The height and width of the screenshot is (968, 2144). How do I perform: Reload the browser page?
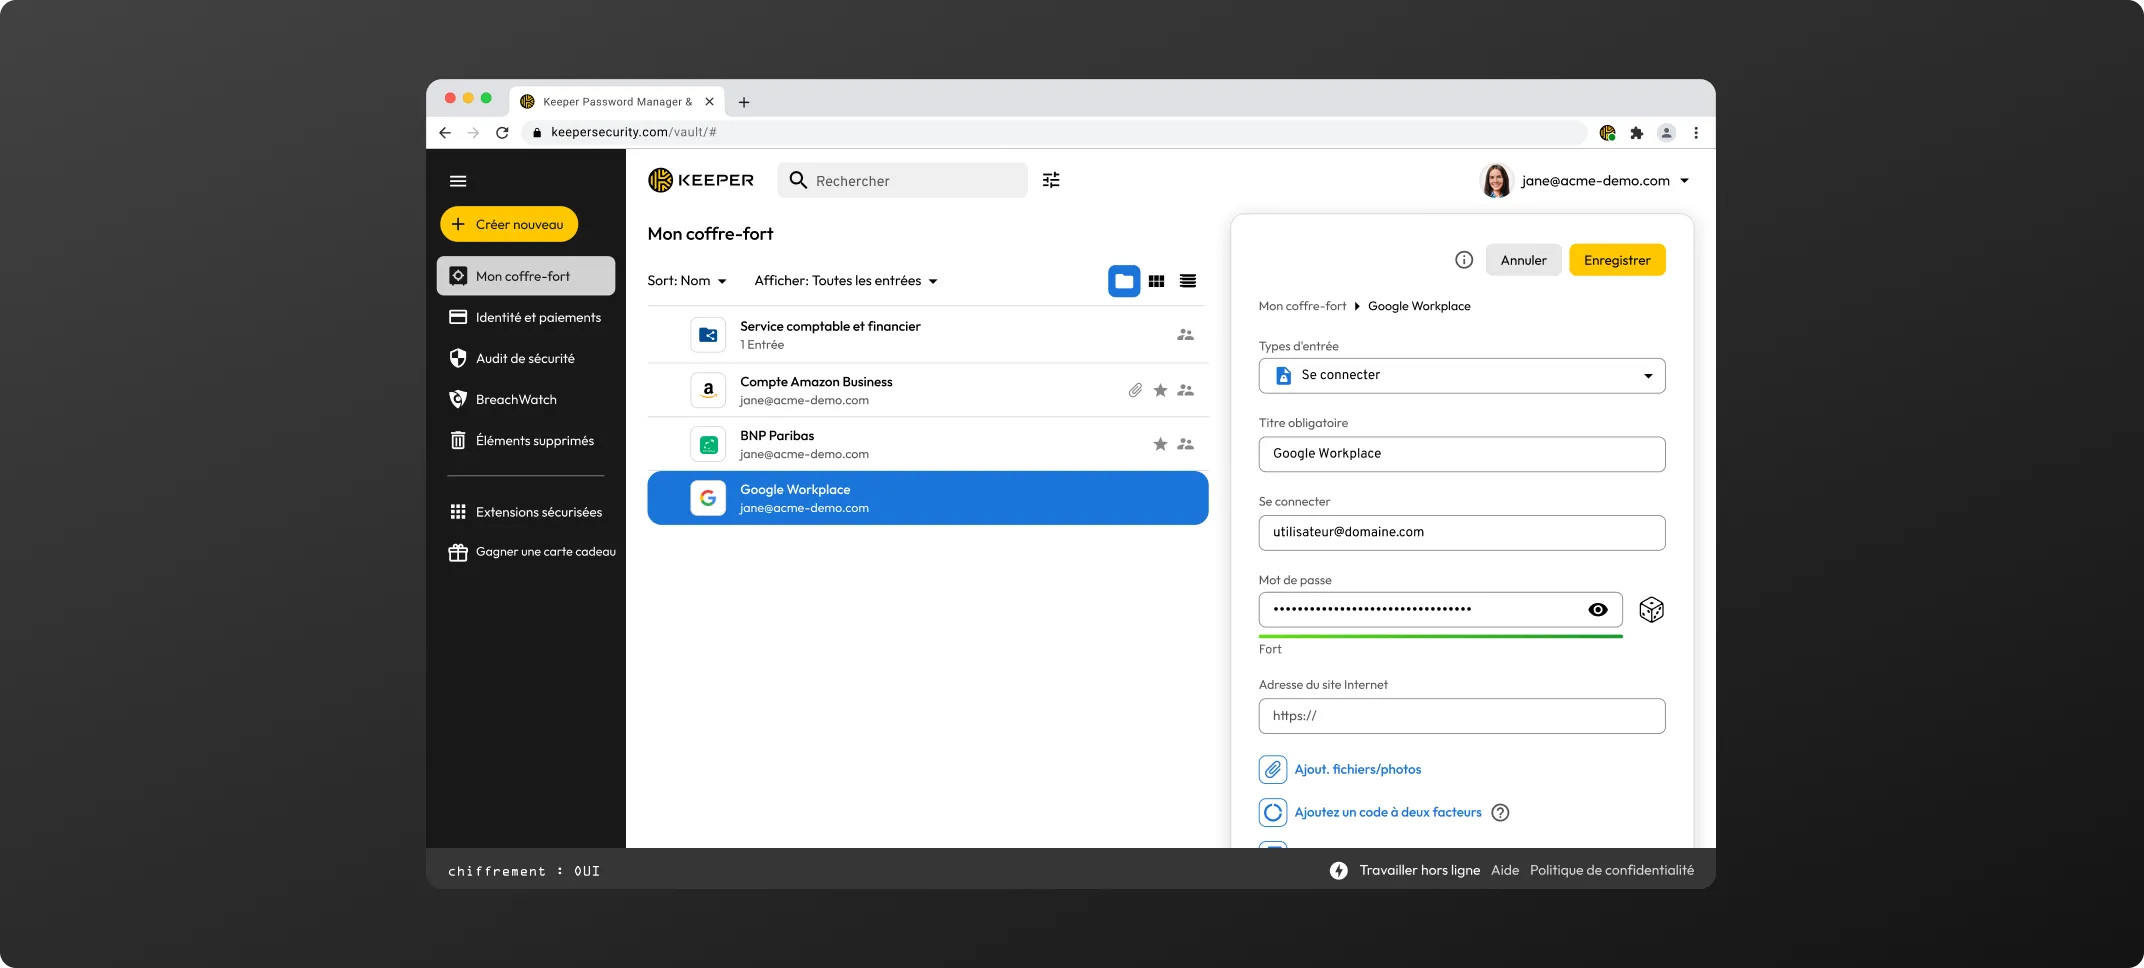[x=502, y=132]
